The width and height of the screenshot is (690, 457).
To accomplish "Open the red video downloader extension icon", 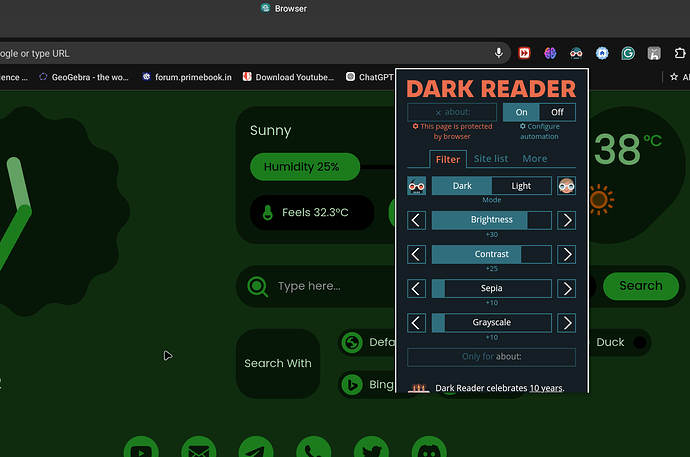I will tap(524, 53).
